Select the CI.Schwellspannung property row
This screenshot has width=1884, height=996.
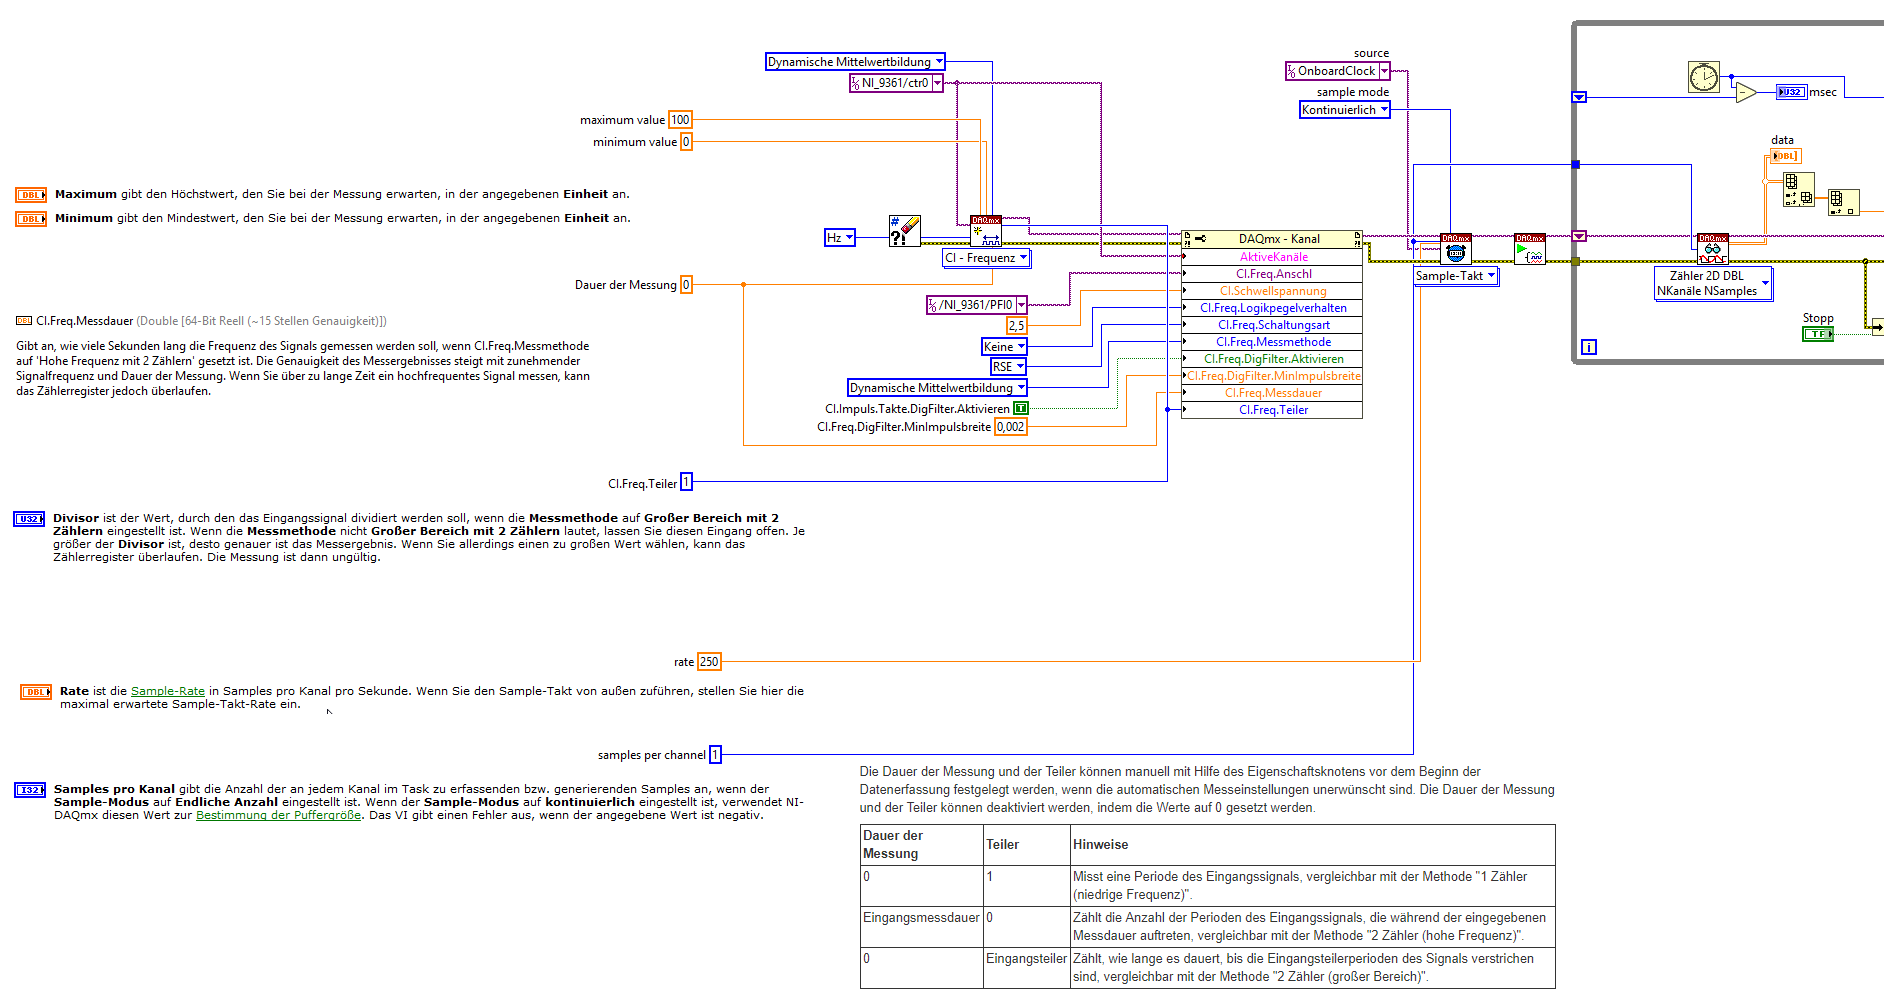[1272, 291]
